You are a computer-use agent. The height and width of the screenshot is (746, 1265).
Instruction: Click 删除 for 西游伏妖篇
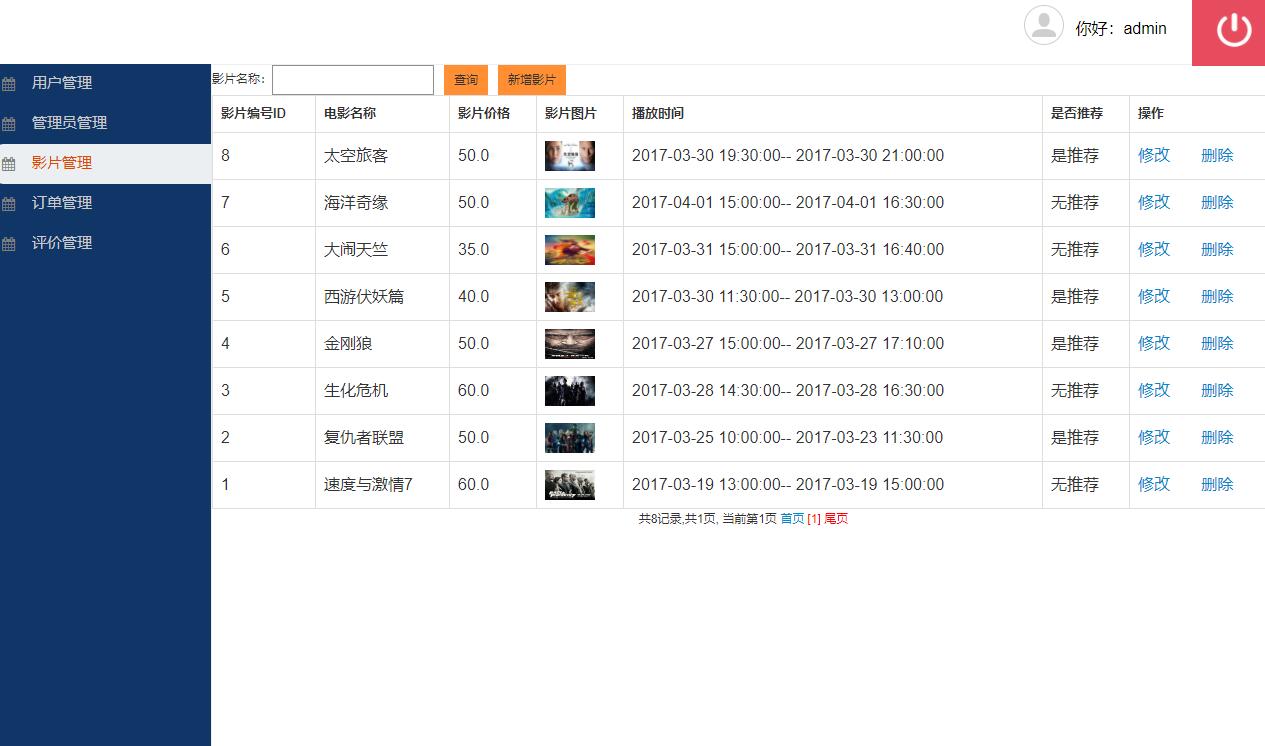[x=1217, y=296]
